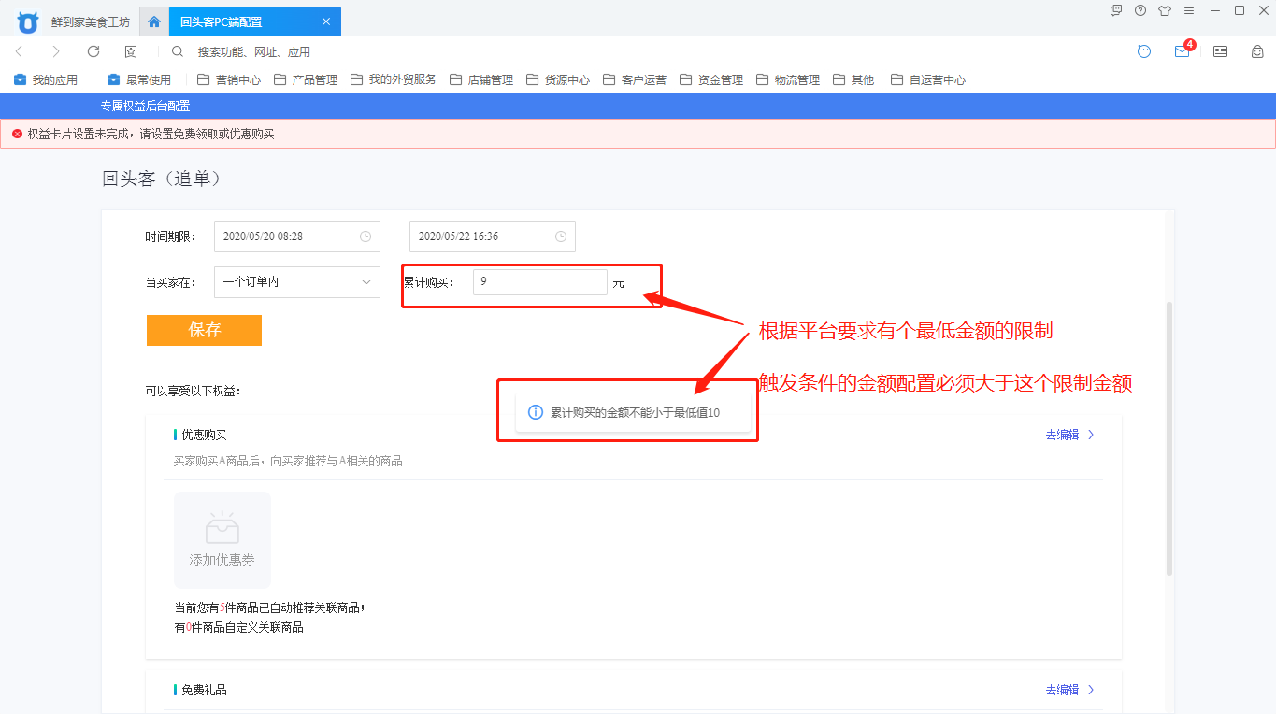Click the orange 保存 button

click(204, 331)
